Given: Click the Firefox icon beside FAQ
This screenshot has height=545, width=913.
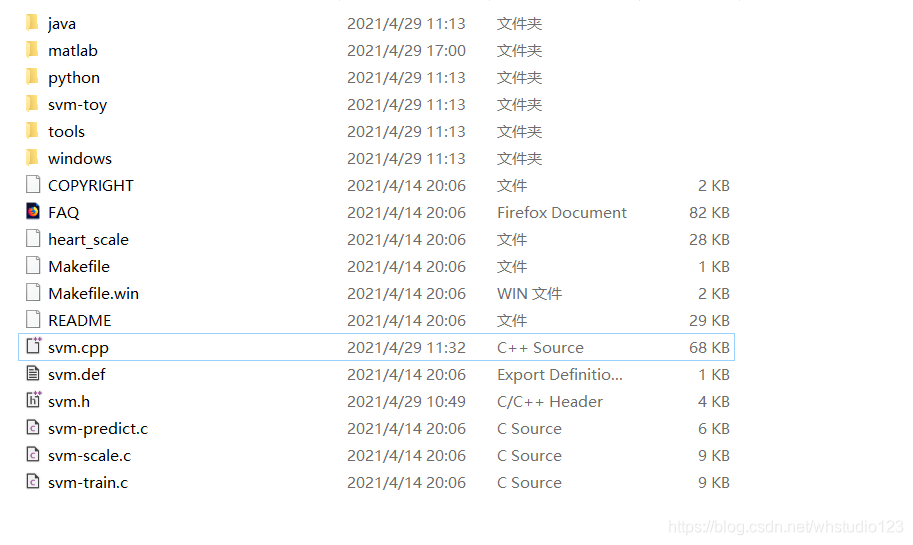Looking at the screenshot, I should coord(33,211).
